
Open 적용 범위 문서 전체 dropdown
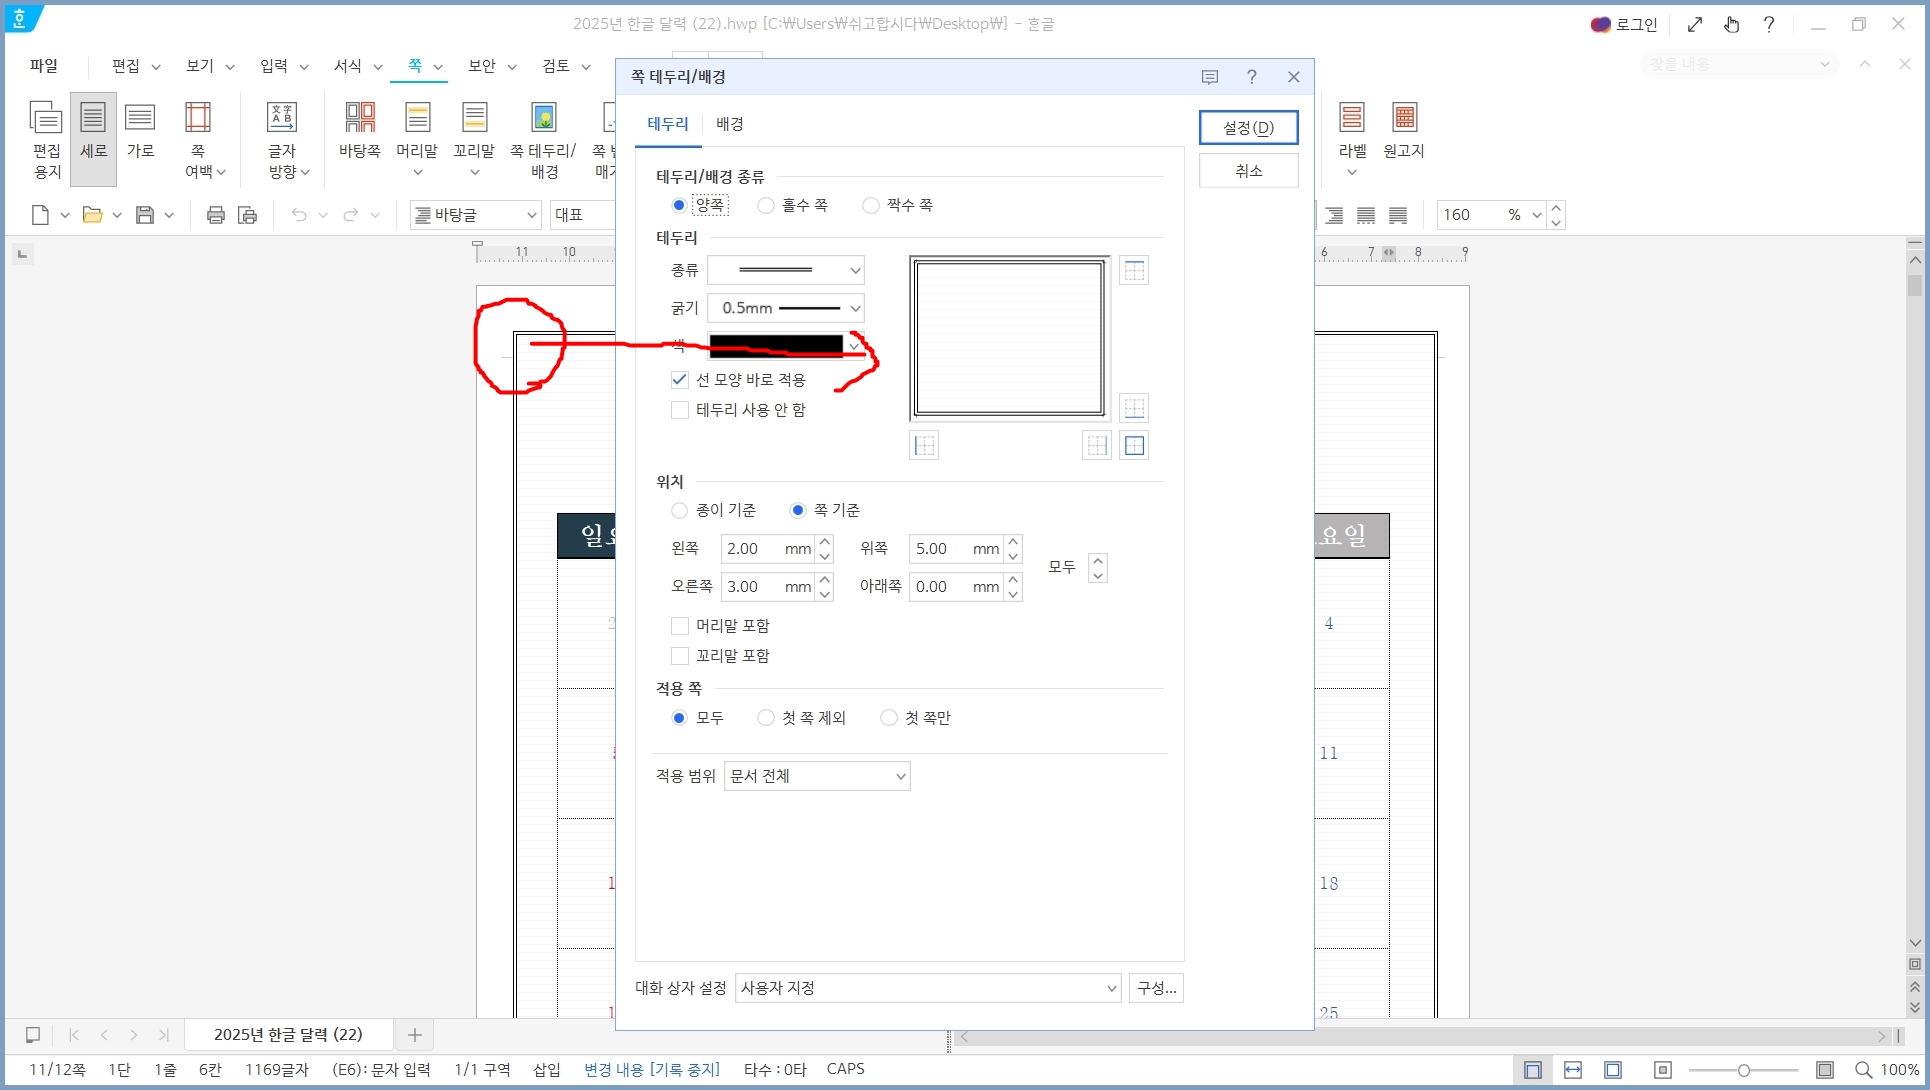point(817,776)
